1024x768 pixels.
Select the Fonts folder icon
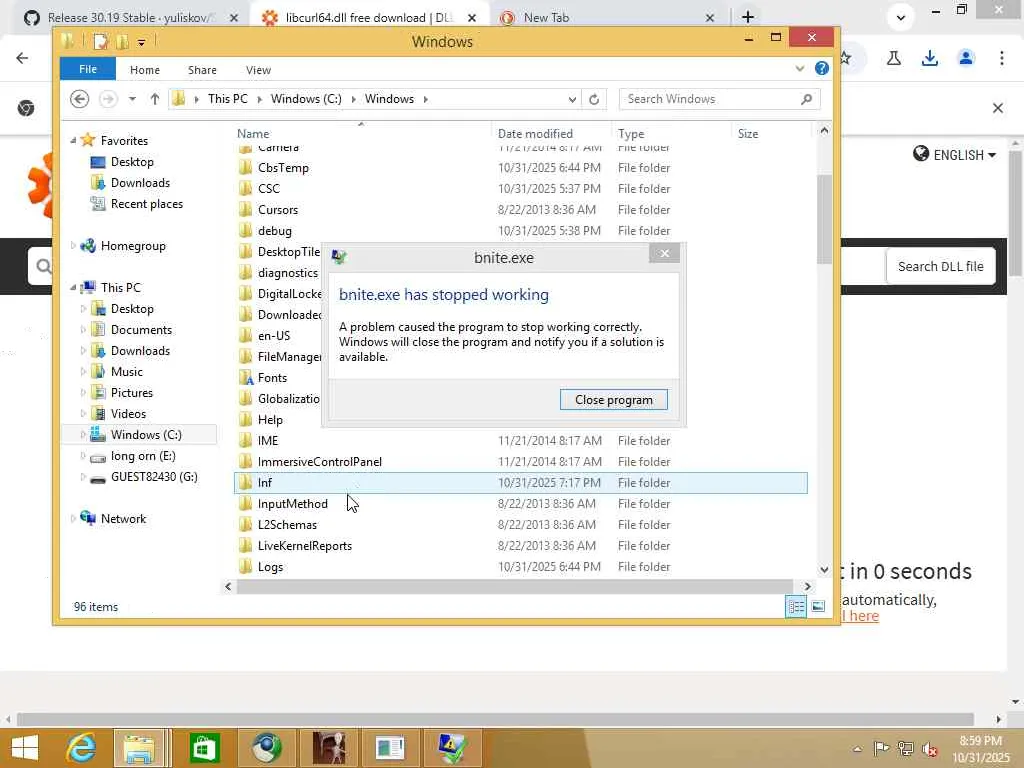tap(246, 377)
